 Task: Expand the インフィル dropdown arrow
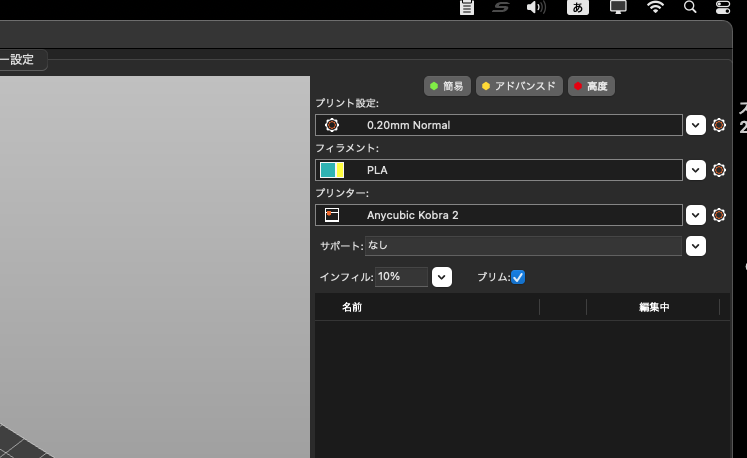(442, 277)
